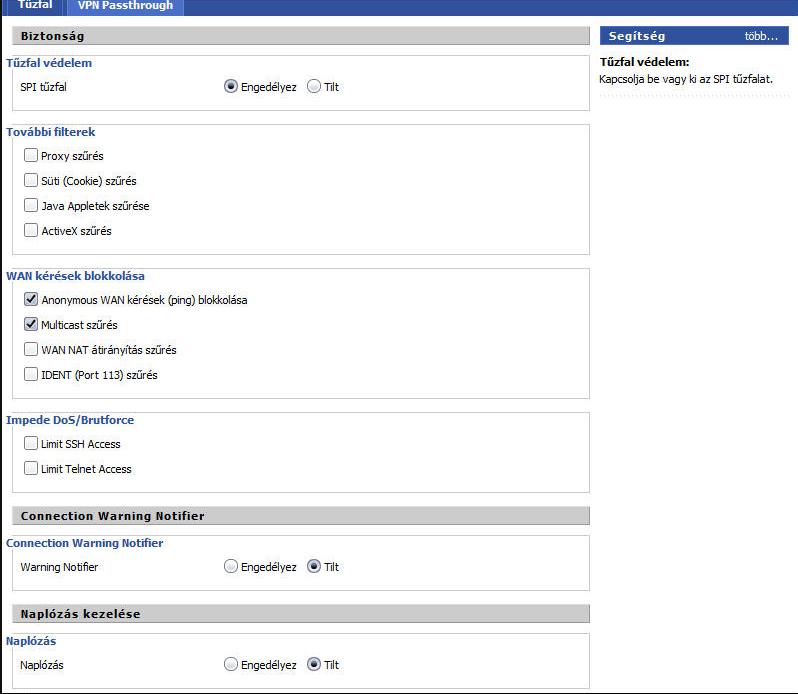
Task: Click the Biztonság section header
Action: click(301, 36)
